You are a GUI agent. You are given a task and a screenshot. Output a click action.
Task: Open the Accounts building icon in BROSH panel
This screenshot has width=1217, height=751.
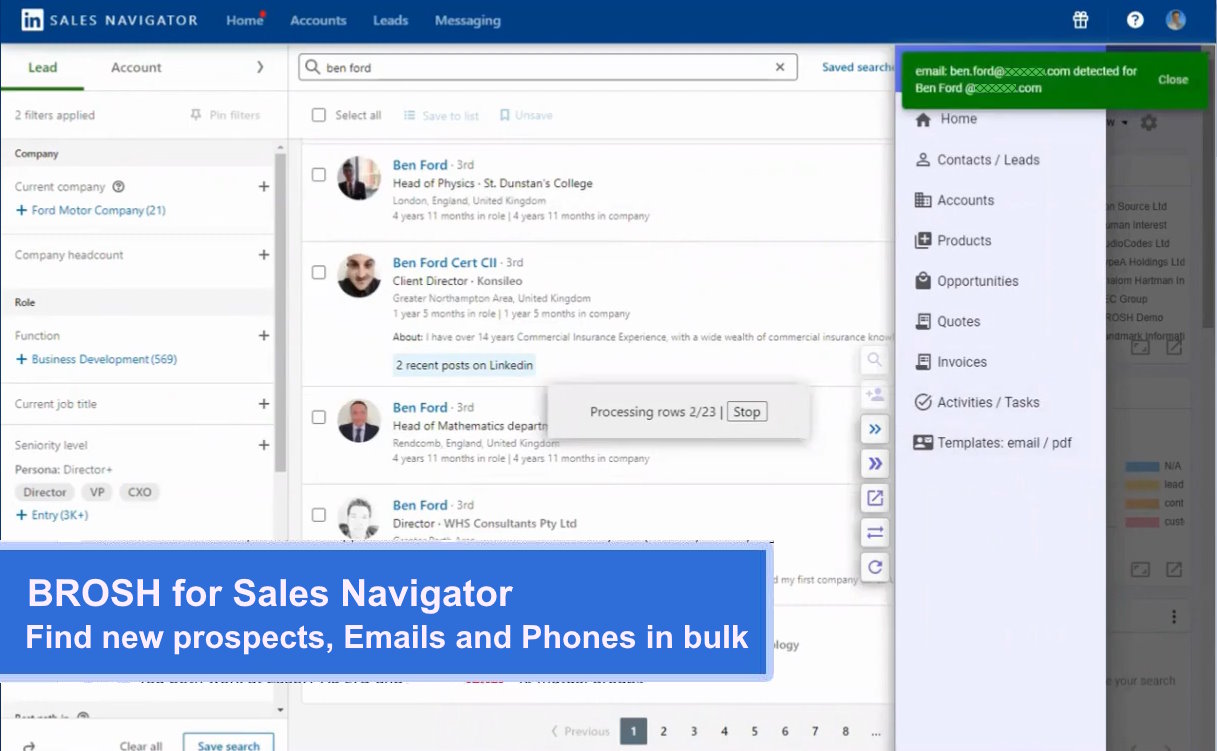pyautogui.click(x=923, y=200)
